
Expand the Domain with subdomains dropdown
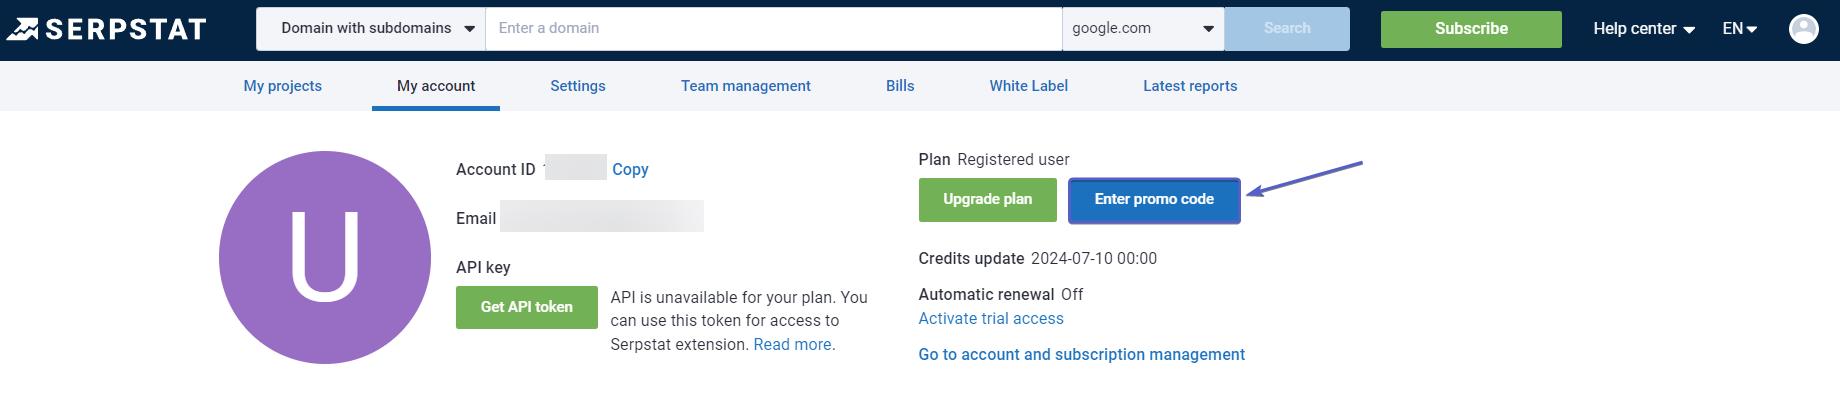[x=371, y=29]
